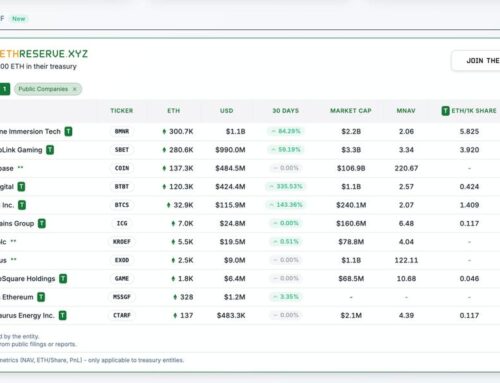Click the COIN ticker pill
Viewport: 500px width, 383px height.
click(x=122, y=168)
